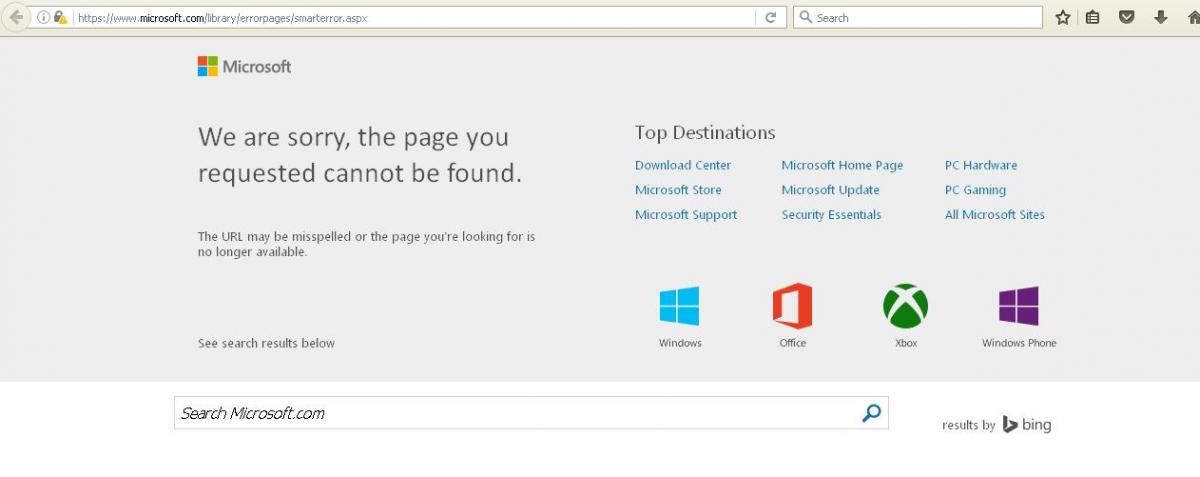This screenshot has height=477, width=1200.
Task: Open the Xbox logo tile
Action: [905, 306]
